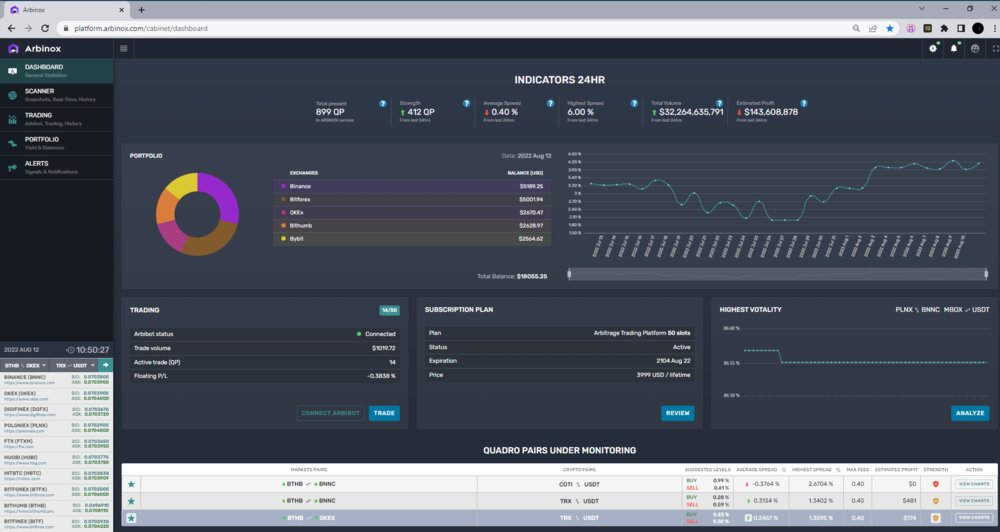The width and height of the screenshot is (1000, 532).
Task: Click HUOBI (HOBI) ticker entry
Action: click(x=56, y=459)
